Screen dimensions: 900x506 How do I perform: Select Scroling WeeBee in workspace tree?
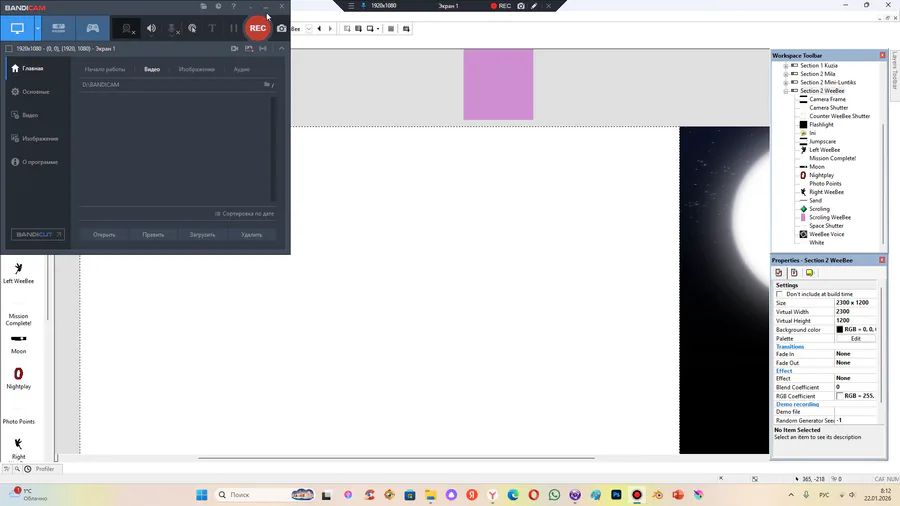click(830, 217)
